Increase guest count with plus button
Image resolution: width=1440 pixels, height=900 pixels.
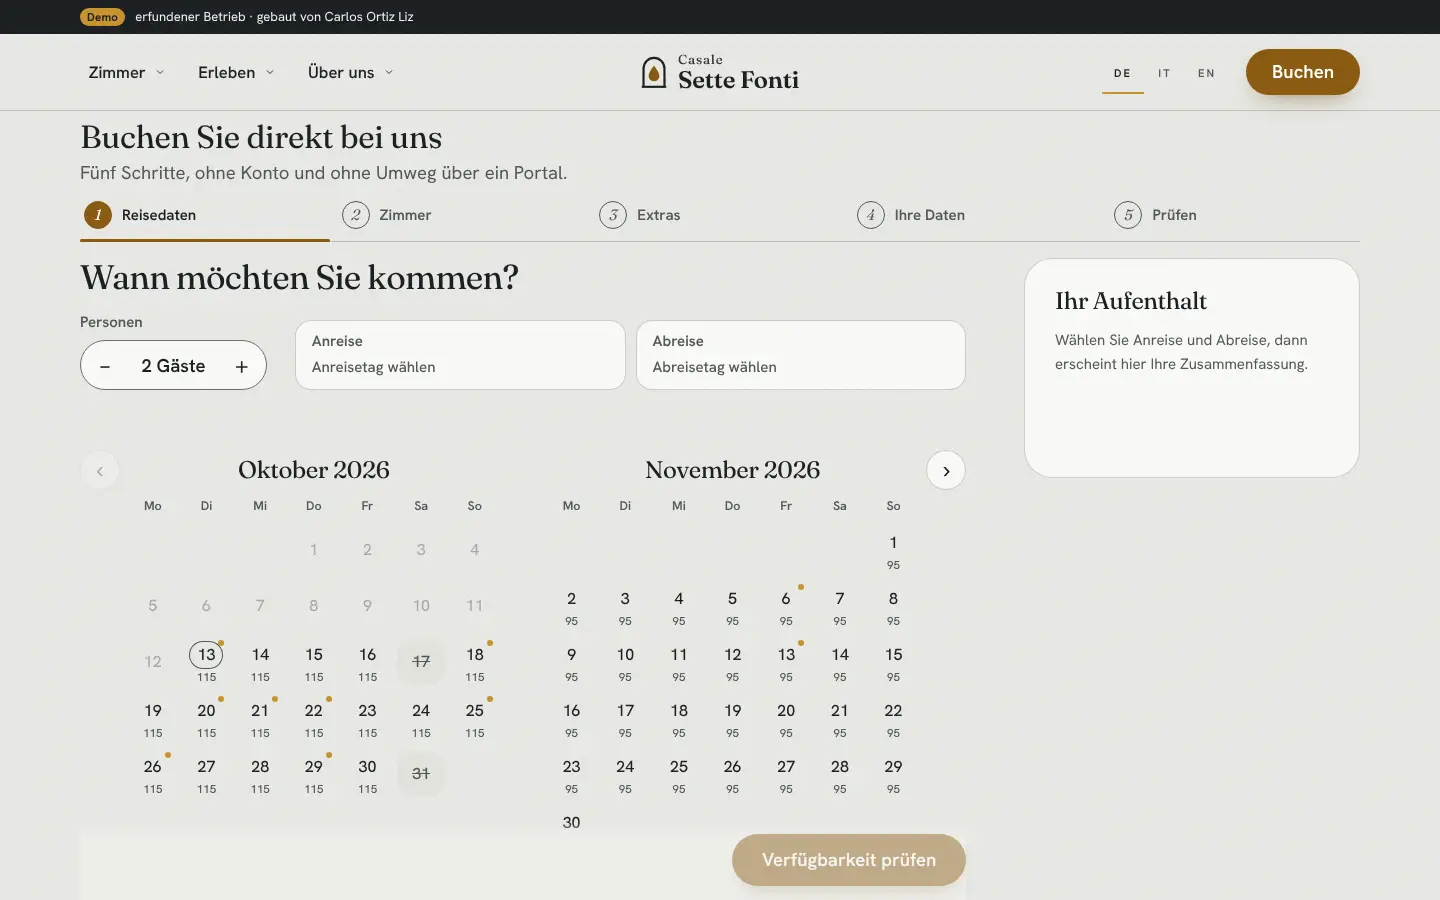coord(241,366)
